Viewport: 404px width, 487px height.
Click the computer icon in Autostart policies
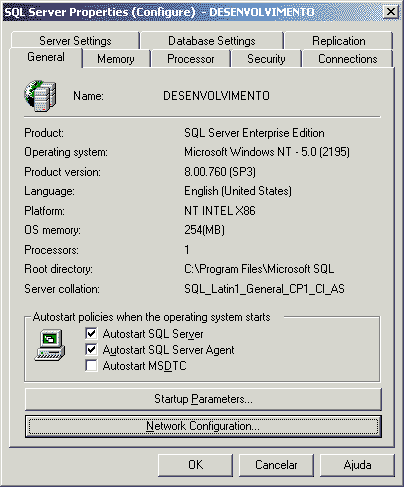(x=50, y=345)
